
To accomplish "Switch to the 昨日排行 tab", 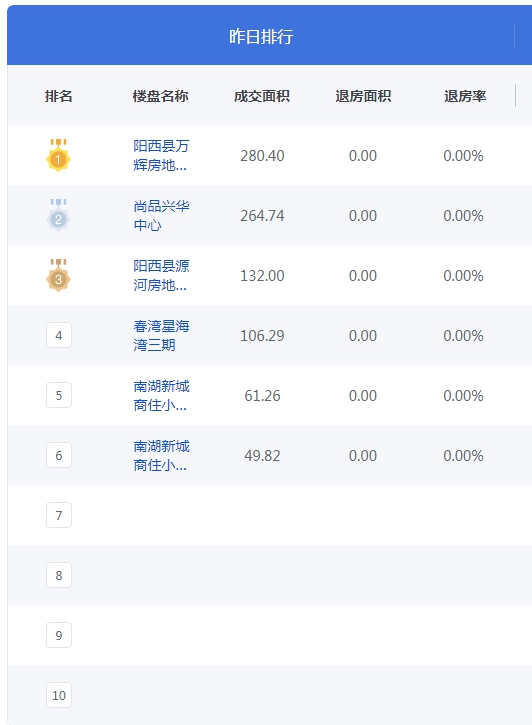I will point(261,36).
